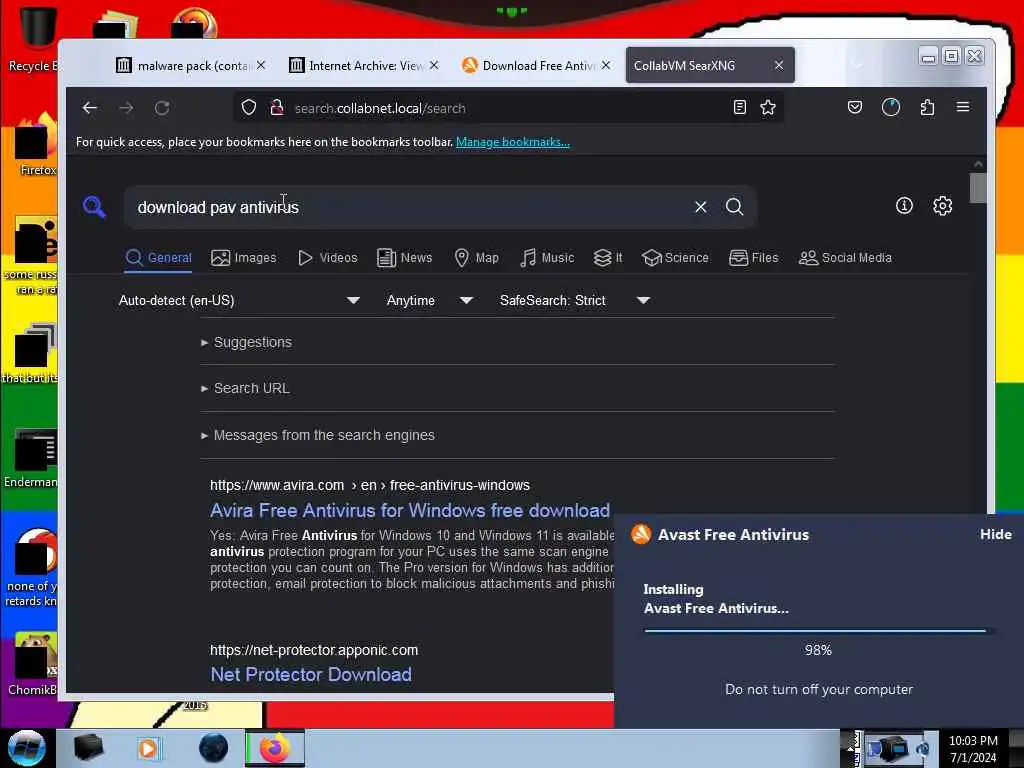1024x768 pixels.
Task: Open the Pocket save icon
Action: click(x=855, y=108)
